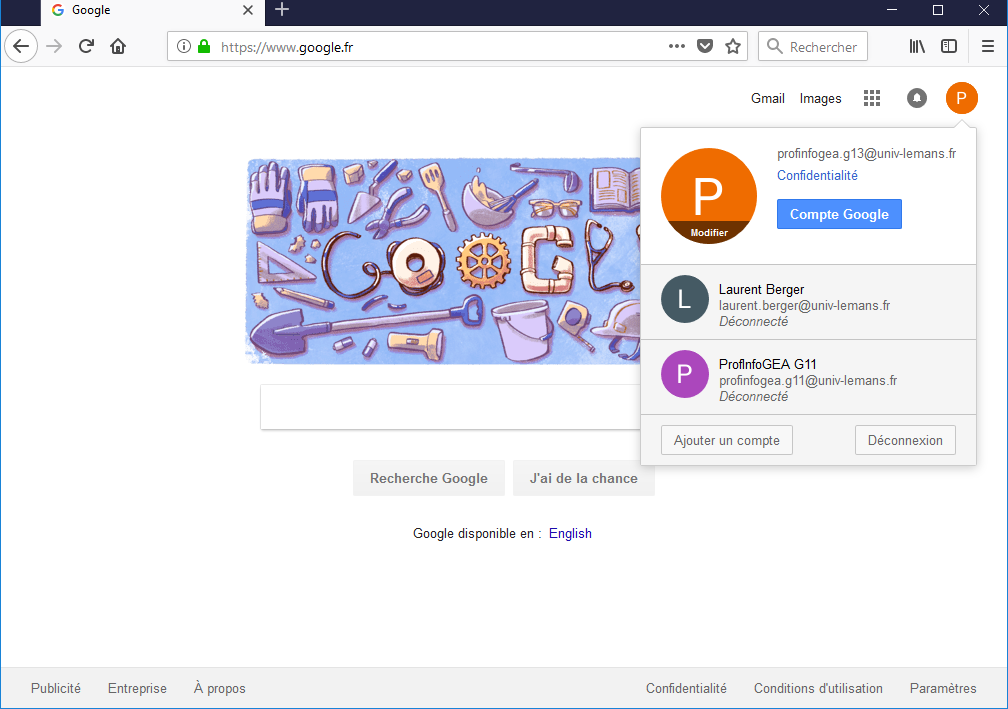Click the Google search input field
Image resolution: width=1008 pixels, height=709 pixels.
pyautogui.click(x=451, y=407)
